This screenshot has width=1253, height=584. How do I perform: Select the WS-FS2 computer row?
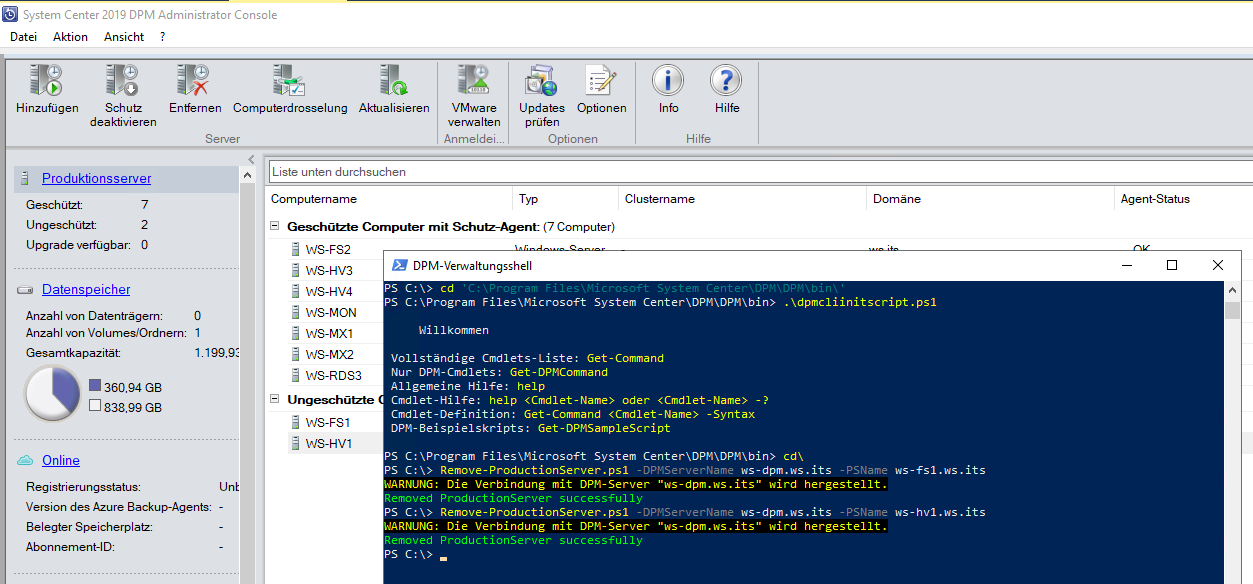pos(328,249)
